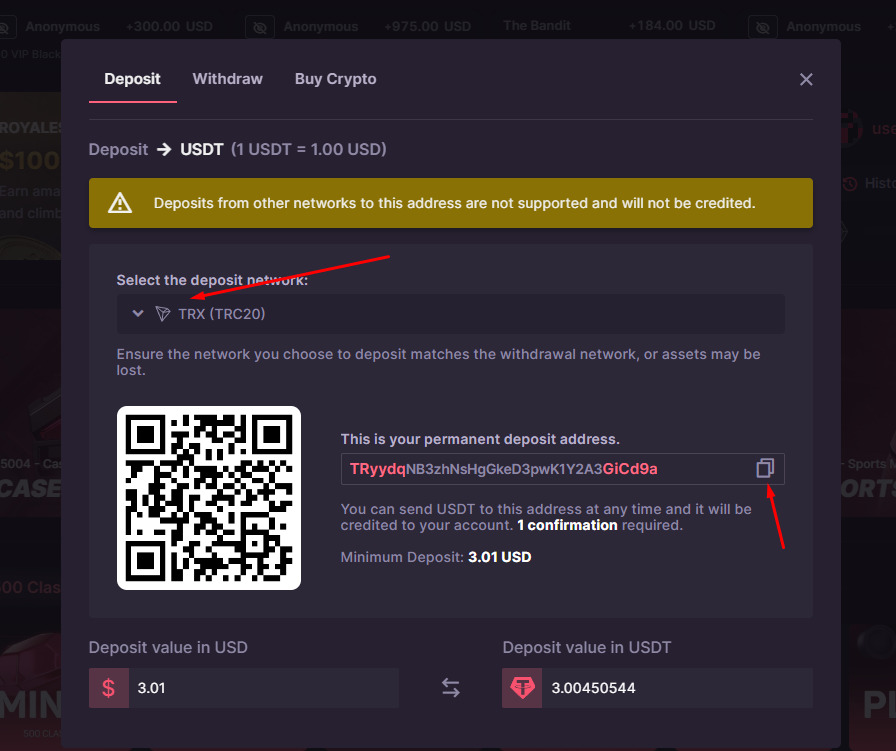The width and height of the screenshot is (896, 751).
Task: Copy the permanent deposit address
Action: point(765,468)
